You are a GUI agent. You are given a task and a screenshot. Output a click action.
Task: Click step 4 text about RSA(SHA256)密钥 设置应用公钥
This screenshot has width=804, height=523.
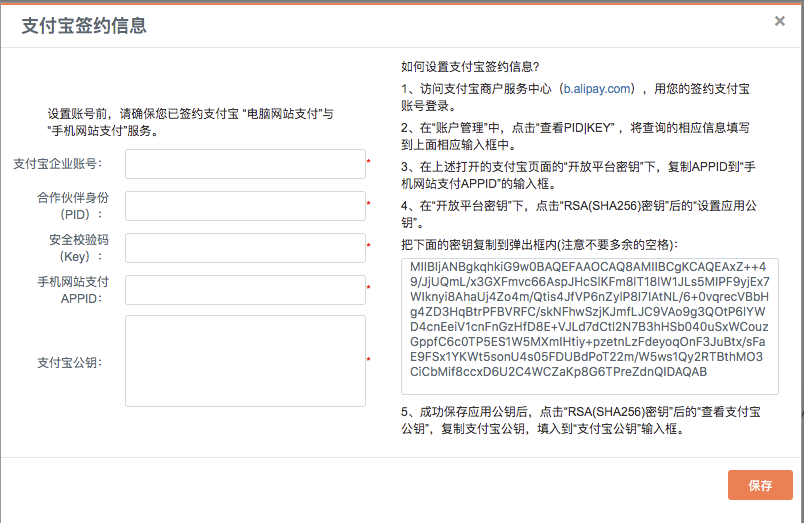579,214
